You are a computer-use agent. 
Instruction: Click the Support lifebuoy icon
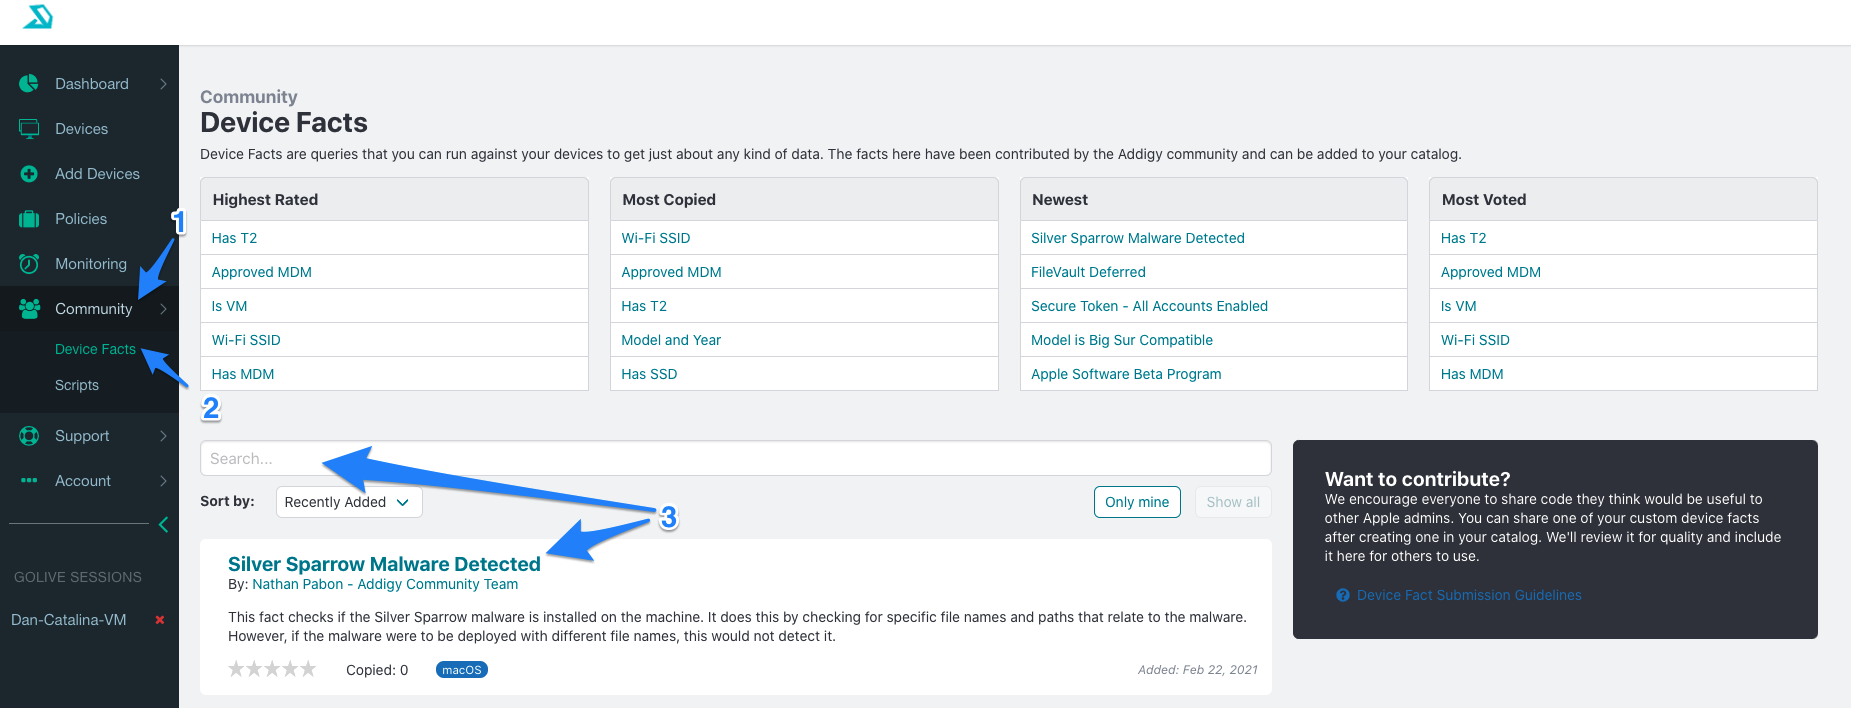coord(29,436)
